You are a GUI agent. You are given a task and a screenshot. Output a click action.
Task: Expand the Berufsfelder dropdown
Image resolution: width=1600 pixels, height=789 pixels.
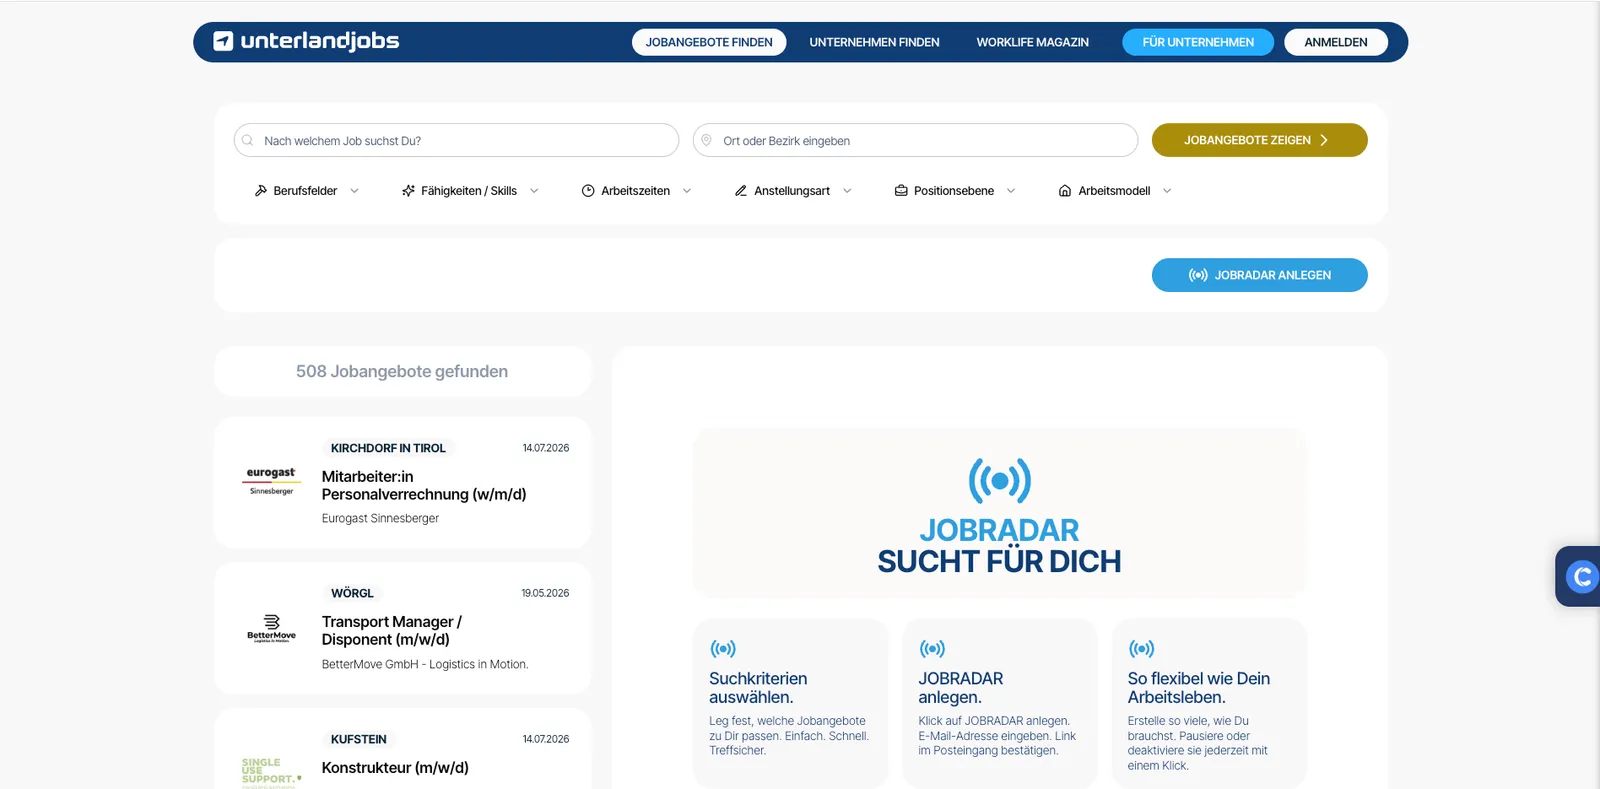click(x=306, y=191)
